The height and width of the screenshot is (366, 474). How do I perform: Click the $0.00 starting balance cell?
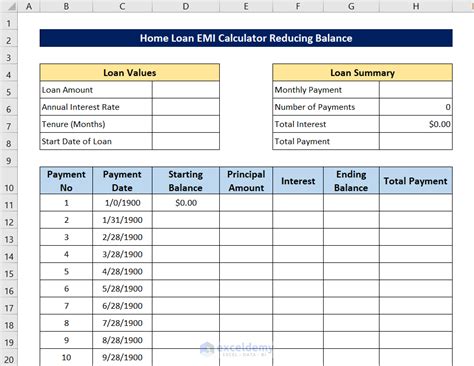pos(186,203)
